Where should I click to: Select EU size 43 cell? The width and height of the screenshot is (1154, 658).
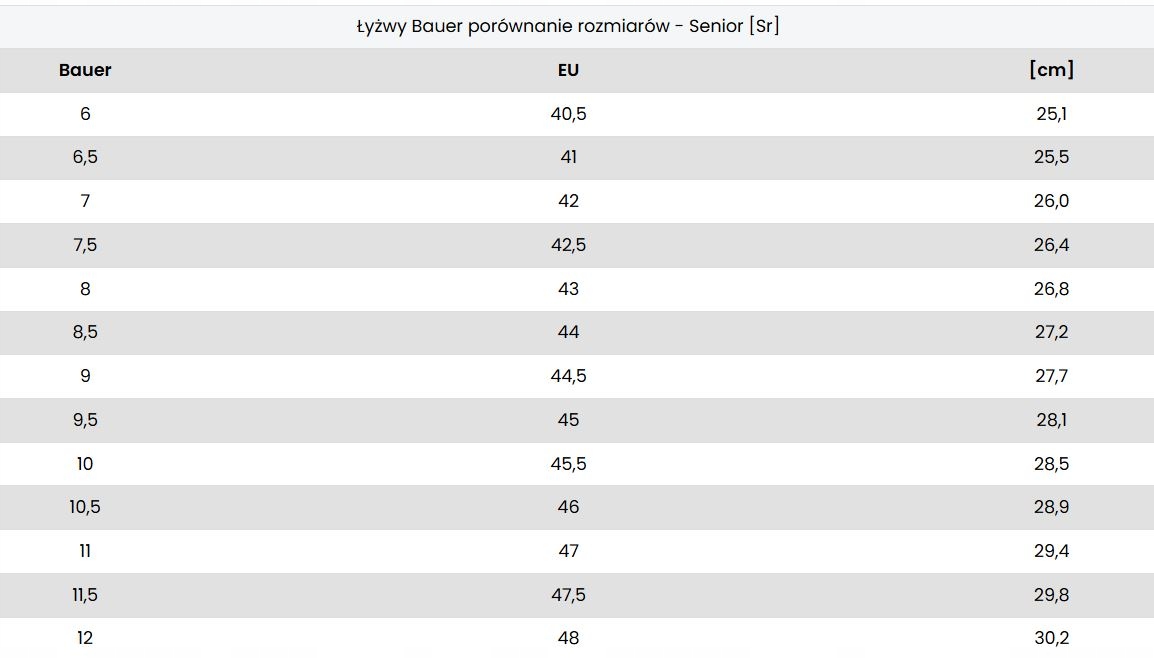coord(568,289)
